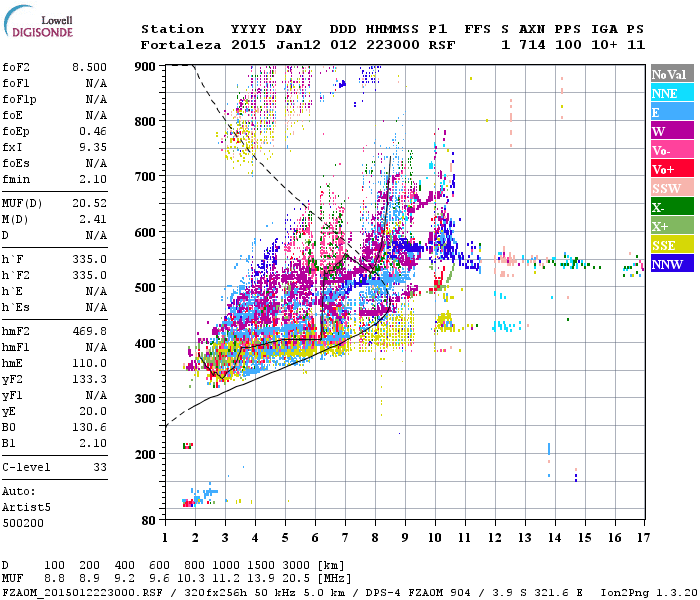Click the fxI value 9.35
Image resolution: width=700 pixels, height=600 pixels.
93,147
